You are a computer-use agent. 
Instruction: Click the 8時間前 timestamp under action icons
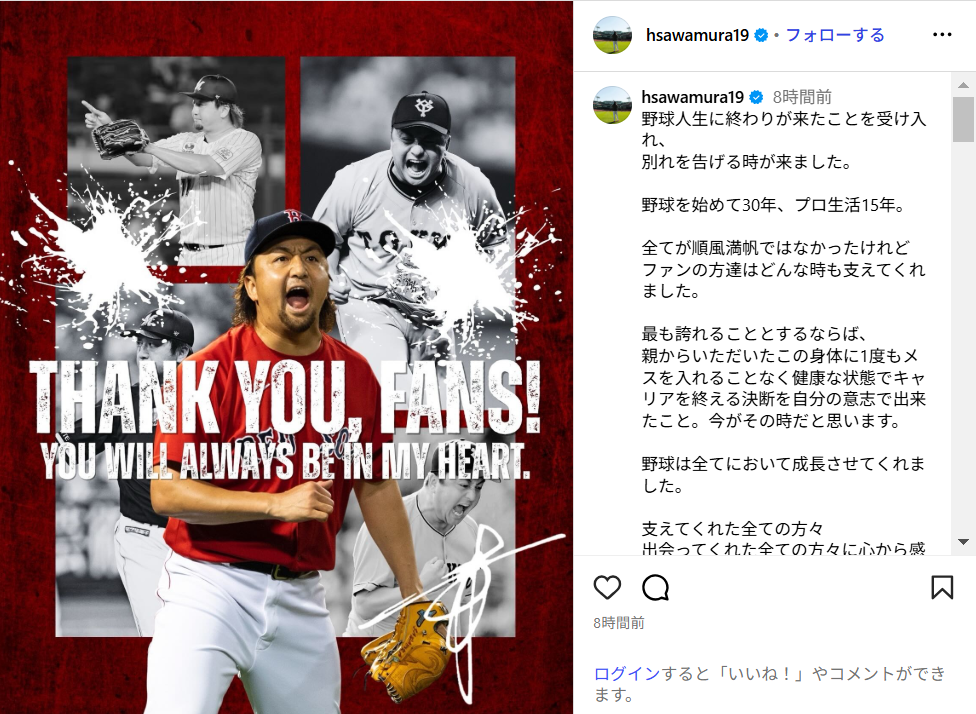tap(618, 623)
